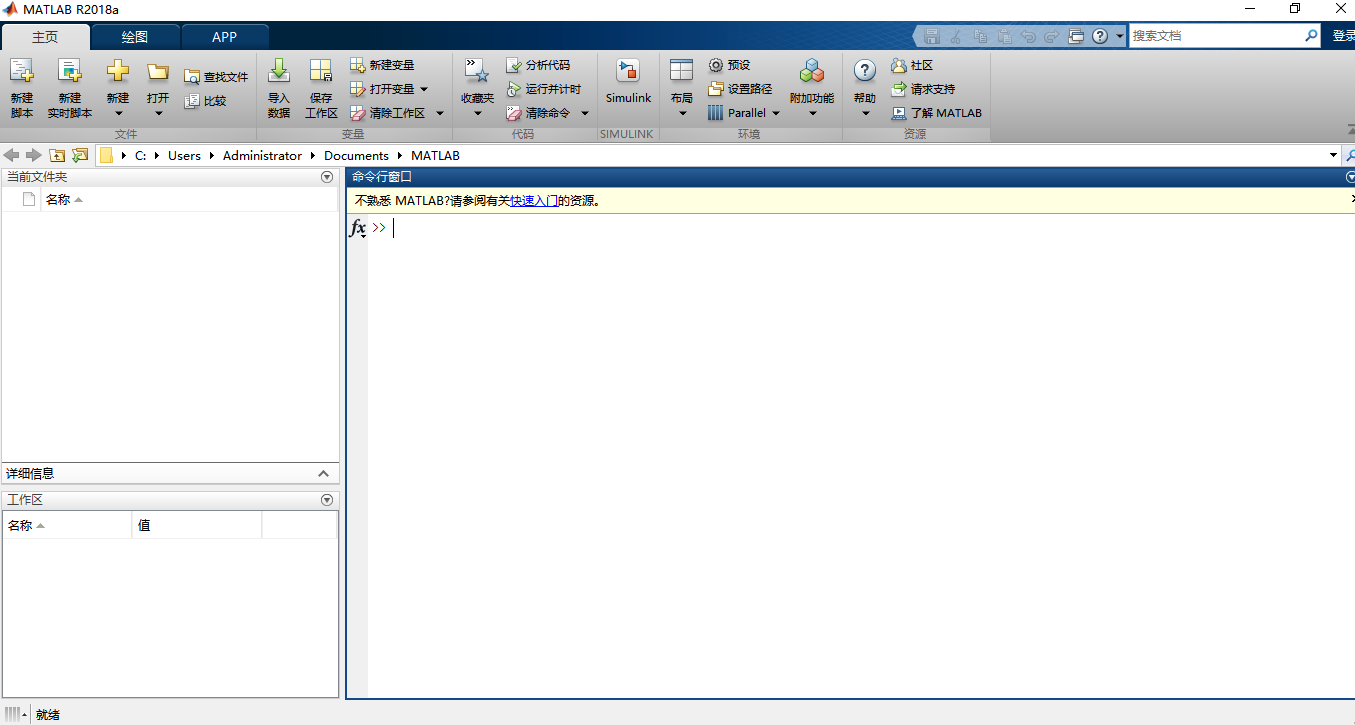Click 设置路径 set path
The image size is (1355, 725).
[x=740, y=89]
